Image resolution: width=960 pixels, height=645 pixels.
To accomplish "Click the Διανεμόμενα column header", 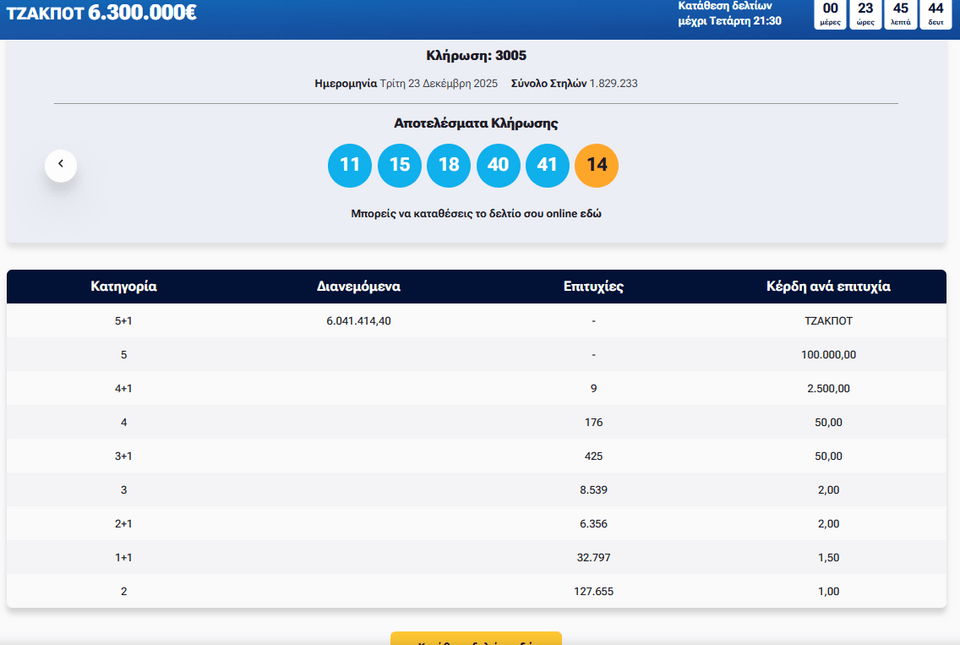I will pyautogui.click(x=359, y=287).
